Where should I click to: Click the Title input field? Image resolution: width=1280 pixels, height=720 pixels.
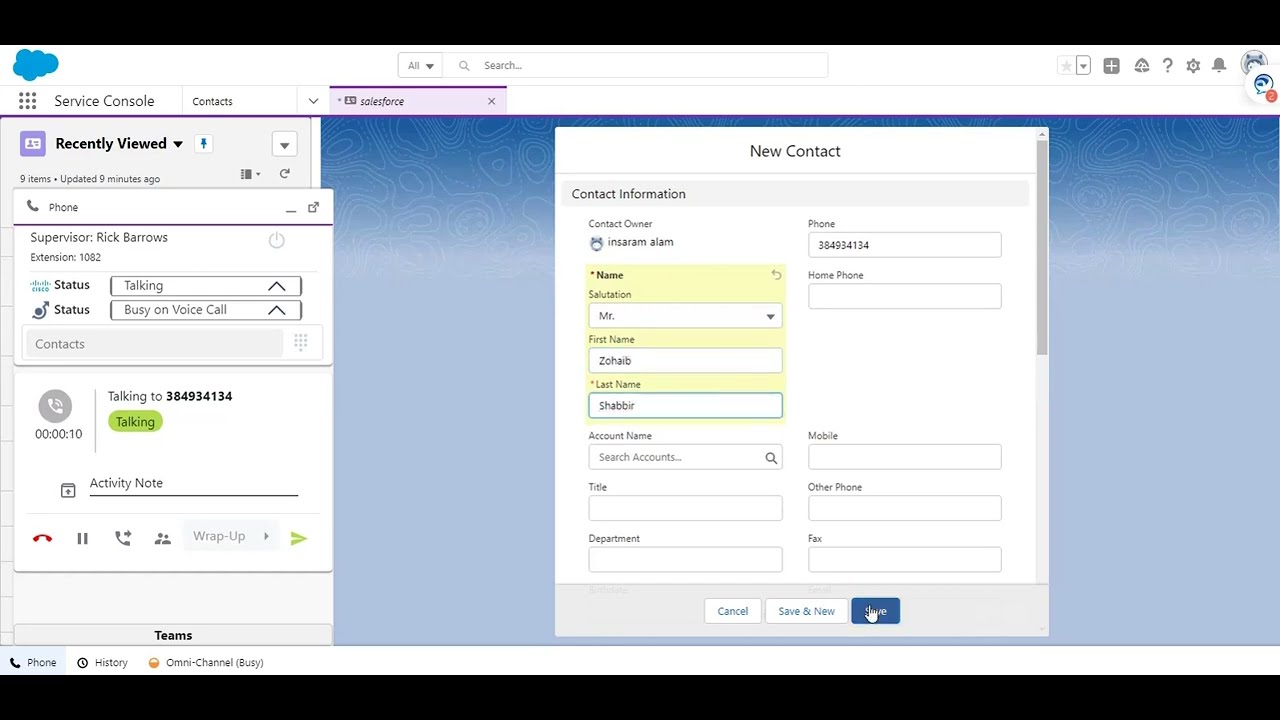(685, 508)
